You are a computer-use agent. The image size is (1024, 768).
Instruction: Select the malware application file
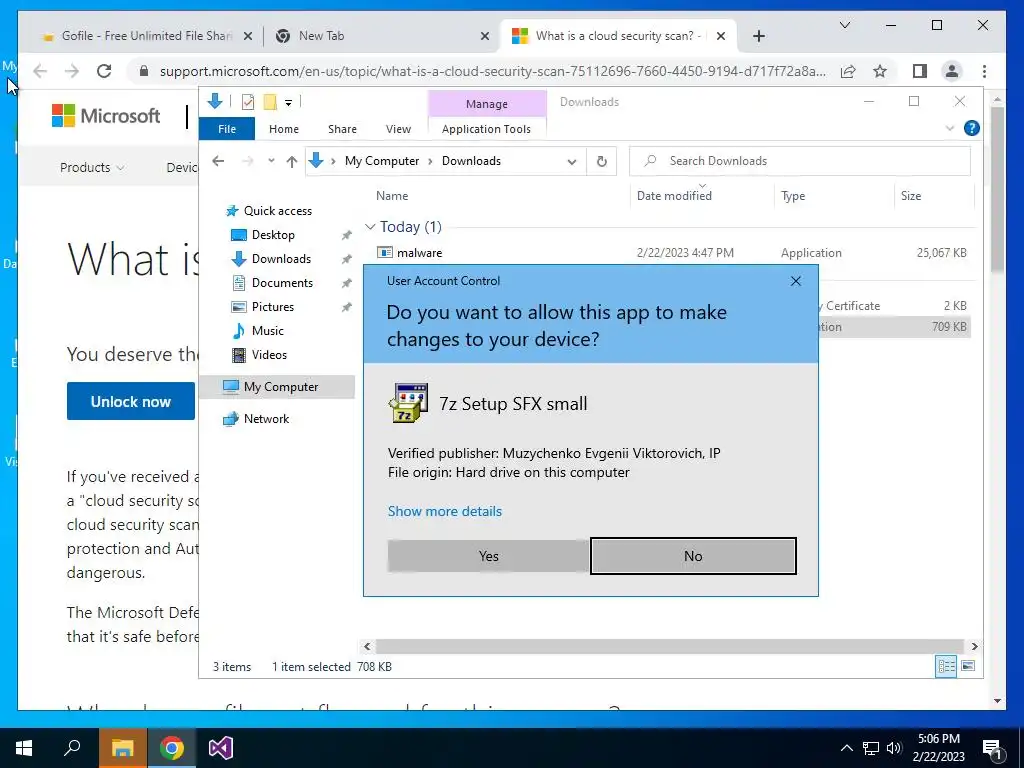point(419,253)
